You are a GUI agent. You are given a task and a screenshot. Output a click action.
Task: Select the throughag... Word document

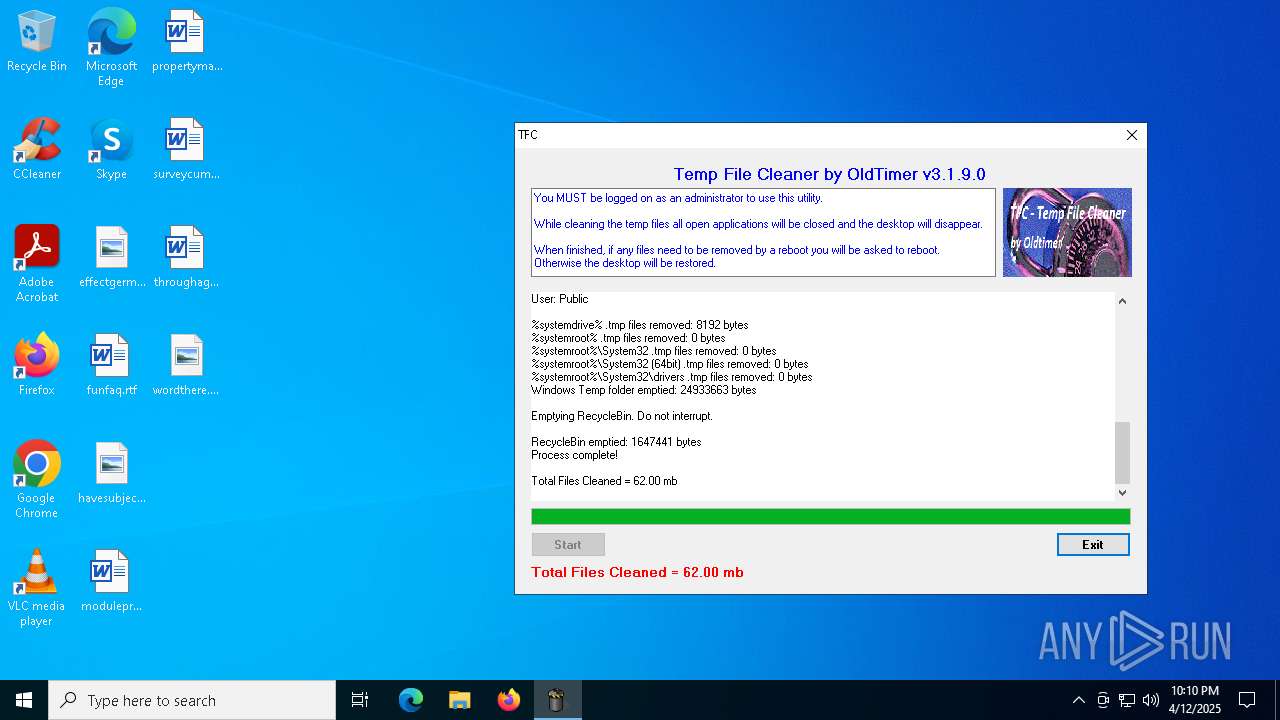click(x=187, y=257)
